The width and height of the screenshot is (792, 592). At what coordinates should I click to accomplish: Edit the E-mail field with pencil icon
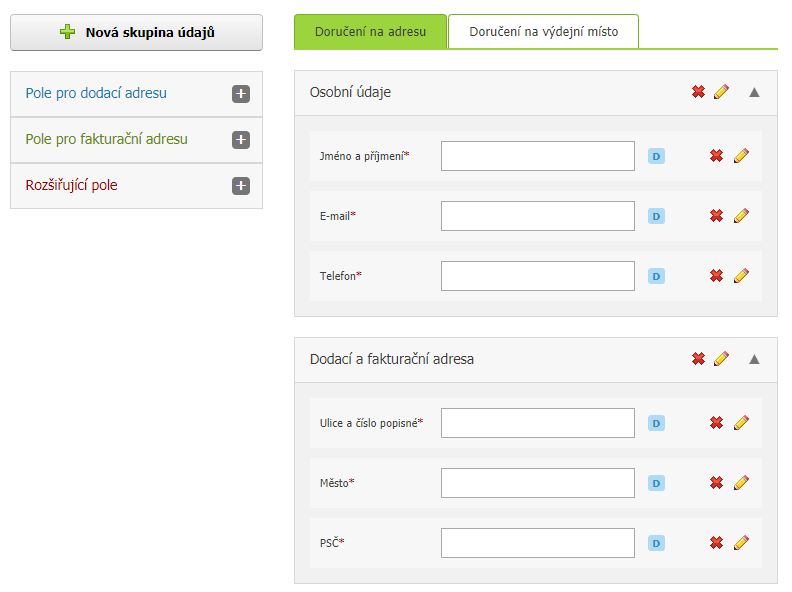(x=741, y=216)
